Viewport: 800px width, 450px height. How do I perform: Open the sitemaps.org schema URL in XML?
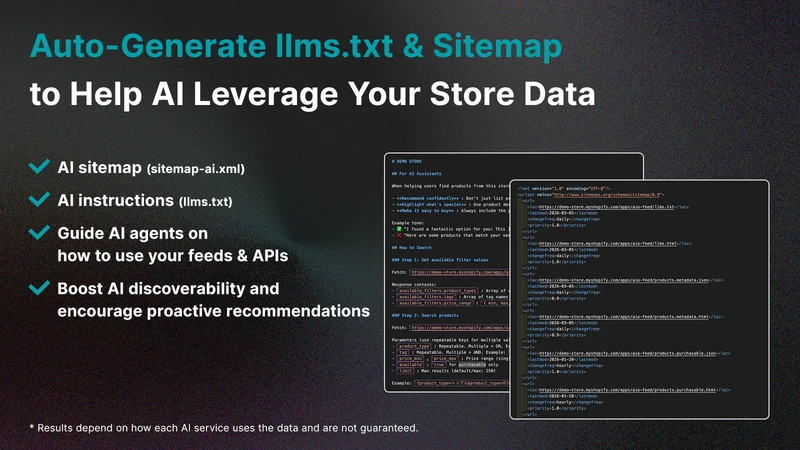point(607,194)
